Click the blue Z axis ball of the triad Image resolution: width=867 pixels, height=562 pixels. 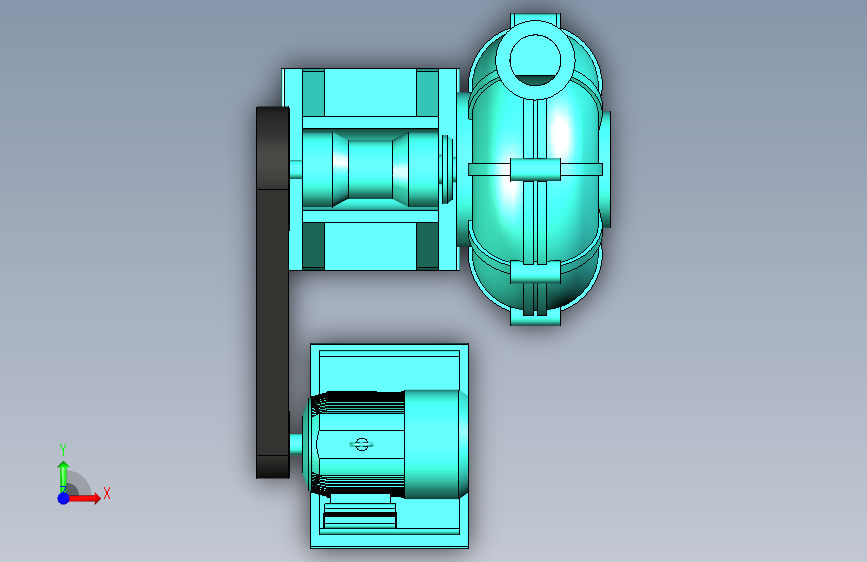(64, 498)
